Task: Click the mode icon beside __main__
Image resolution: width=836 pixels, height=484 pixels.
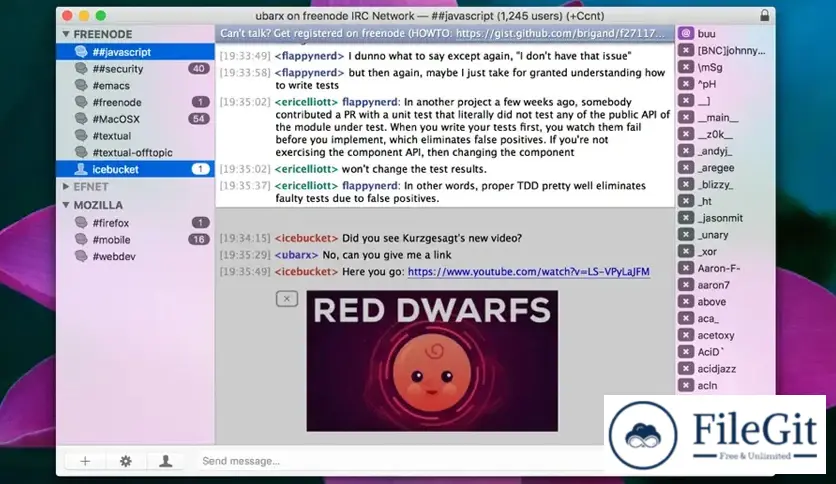Action: 686,117
